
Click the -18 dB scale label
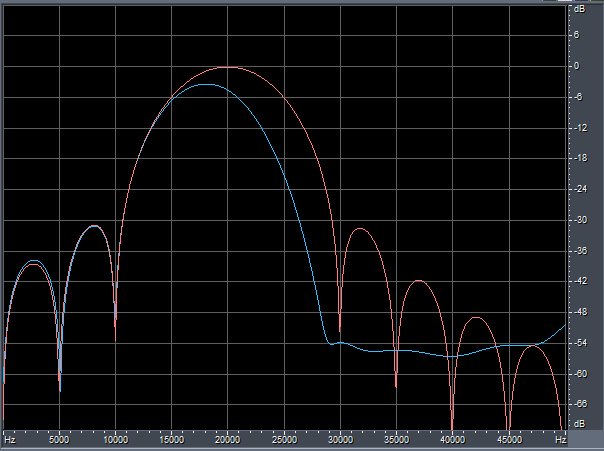(581, 158)
